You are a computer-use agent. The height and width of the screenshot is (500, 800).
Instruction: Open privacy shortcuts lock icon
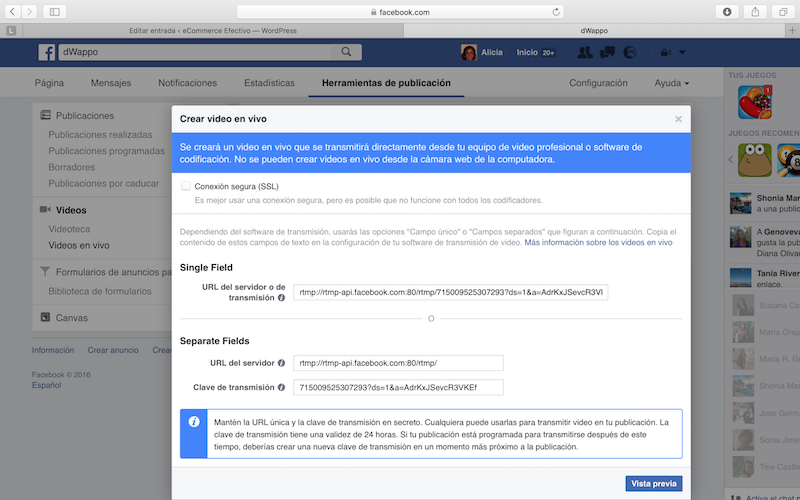click(666, 52)
